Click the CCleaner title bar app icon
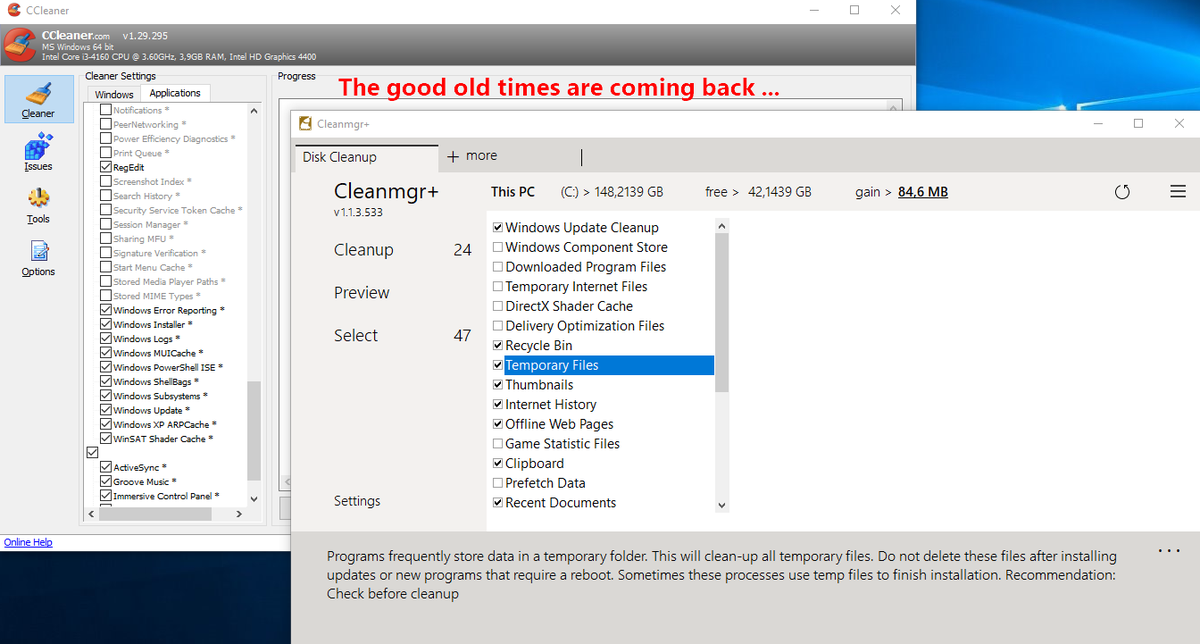The height and width of the screenshot is (644, 1200). [x=12, y=9]
